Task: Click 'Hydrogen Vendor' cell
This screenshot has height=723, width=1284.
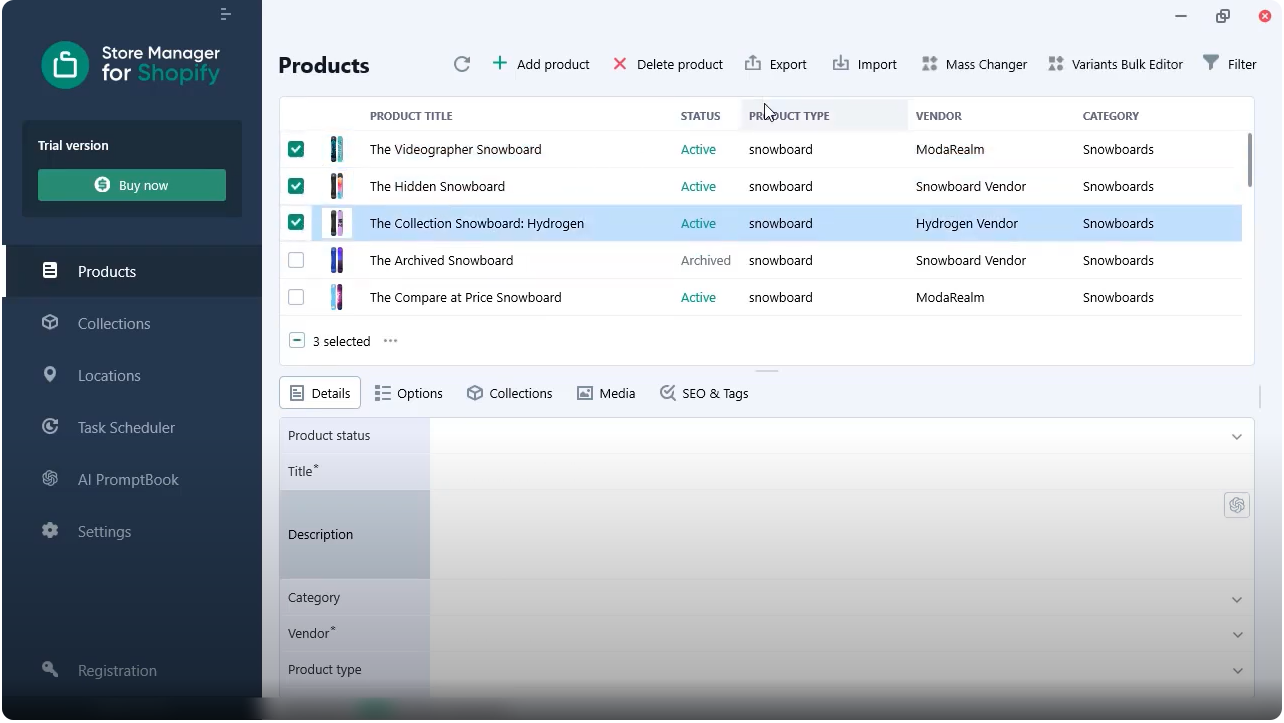Action: (x=967, y=223)
